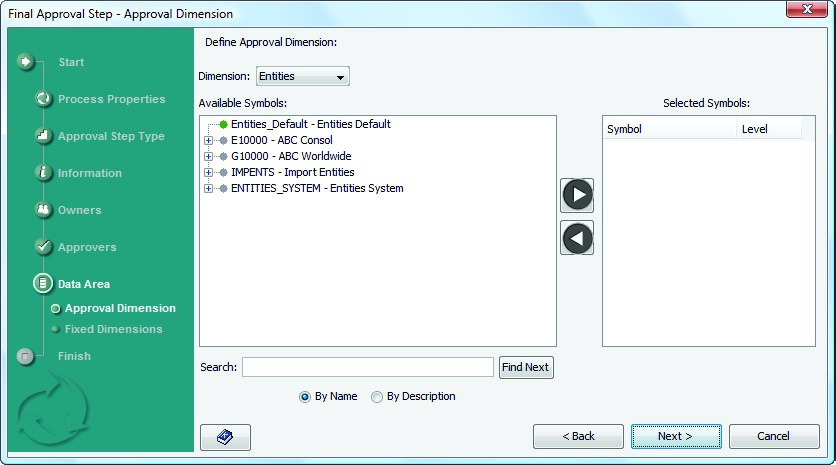Click the Next button
The image size is (836, 465).
(x=676, y=436)
